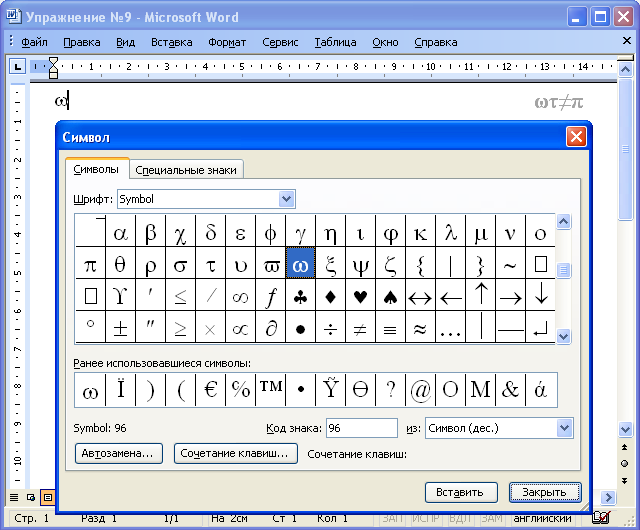Select the pi symbol in the grid

point(90,263)
